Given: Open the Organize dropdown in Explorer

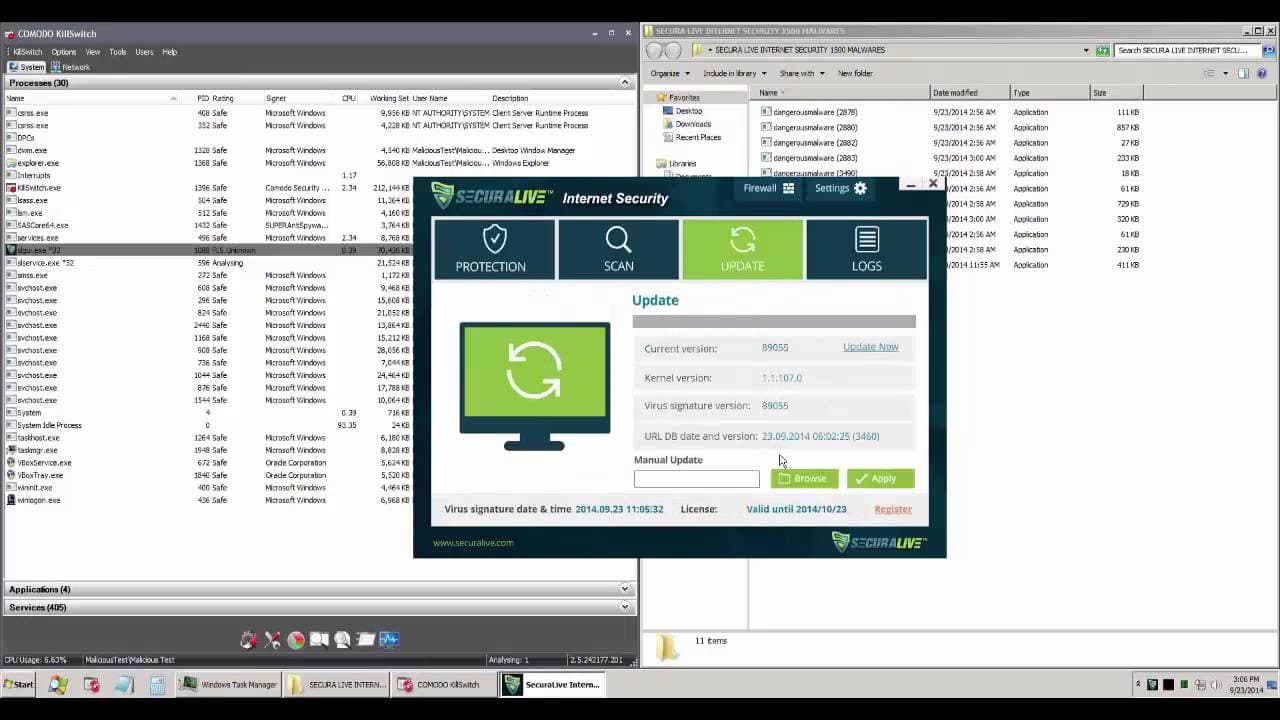Looking at the screenshot, I should click(x=670, y=73).
